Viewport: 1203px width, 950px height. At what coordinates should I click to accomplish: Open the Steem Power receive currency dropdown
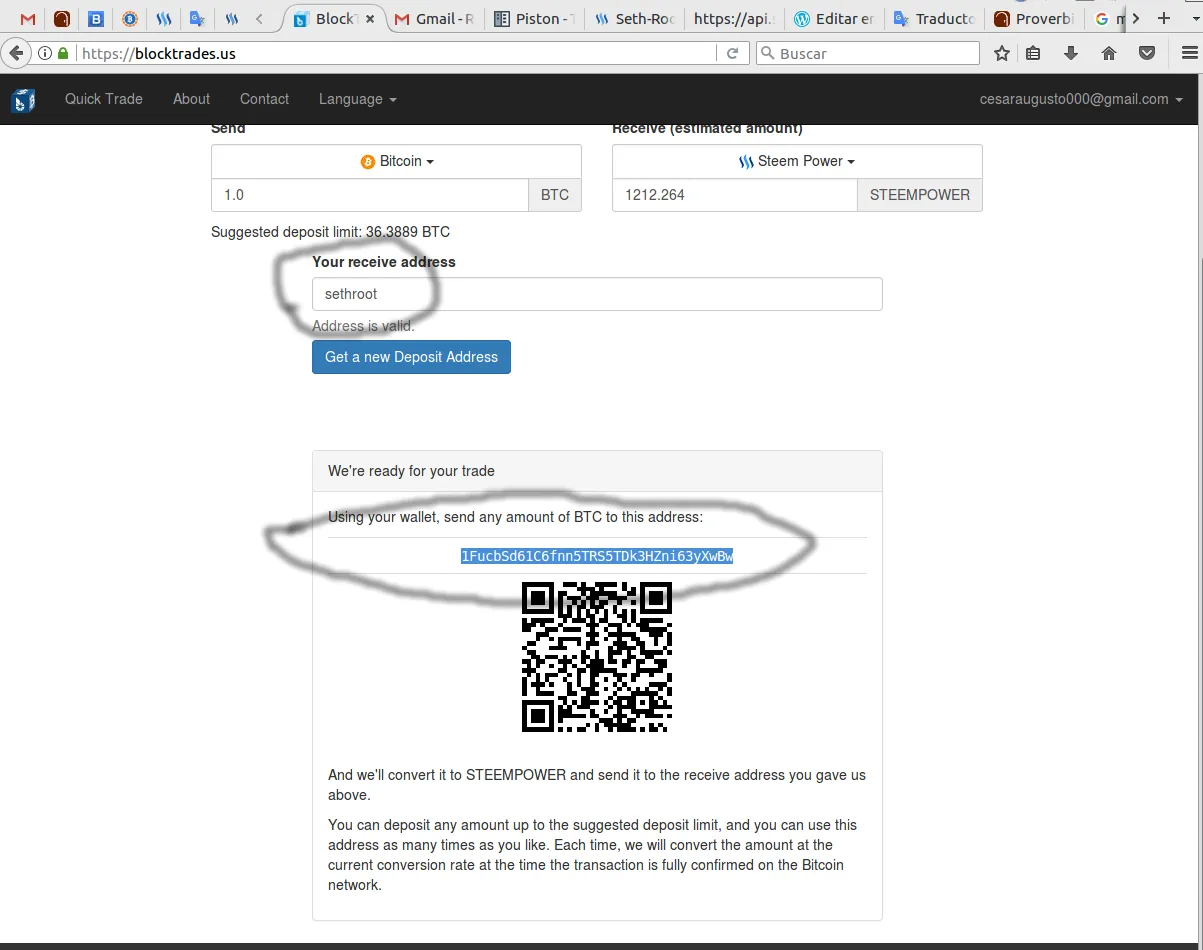[x=797, y=161]
